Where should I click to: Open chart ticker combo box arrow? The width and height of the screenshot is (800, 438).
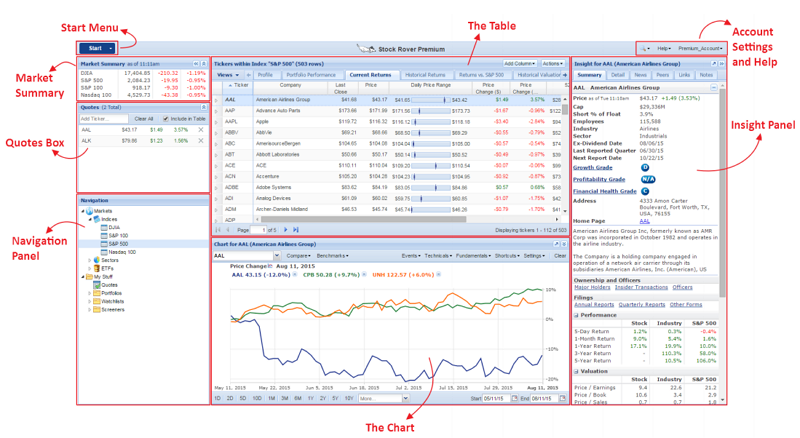tap(277, 256)
